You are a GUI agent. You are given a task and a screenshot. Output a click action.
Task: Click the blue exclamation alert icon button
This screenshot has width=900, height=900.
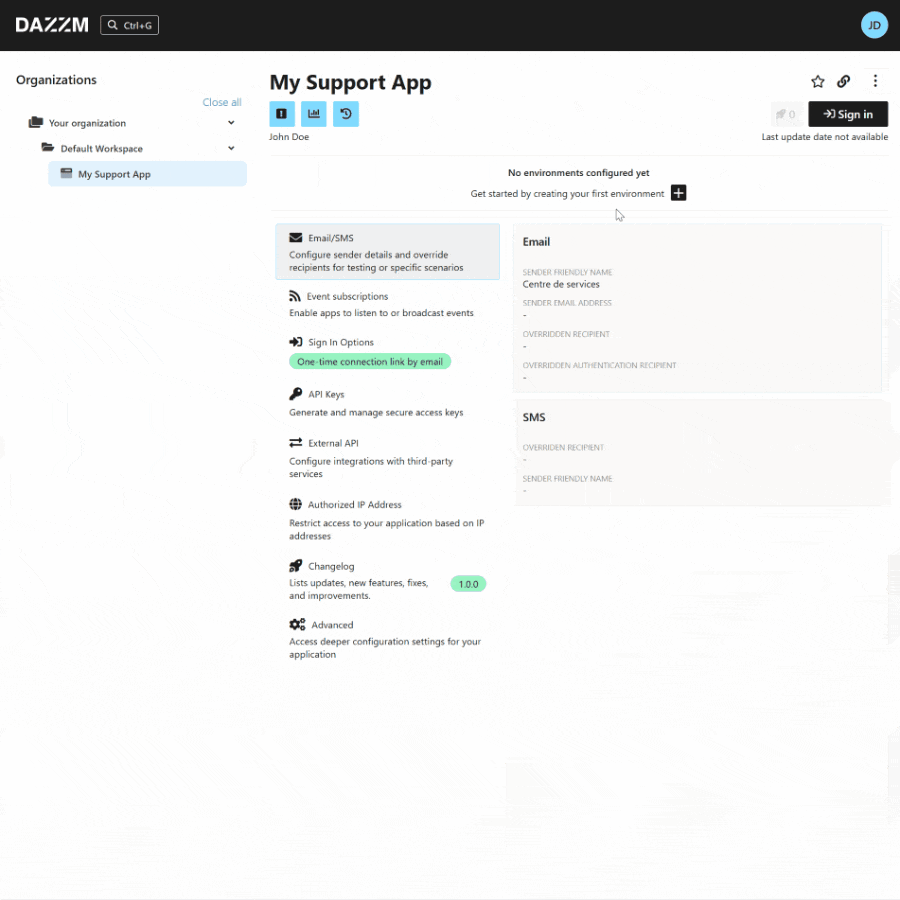(x=282, y=114)
